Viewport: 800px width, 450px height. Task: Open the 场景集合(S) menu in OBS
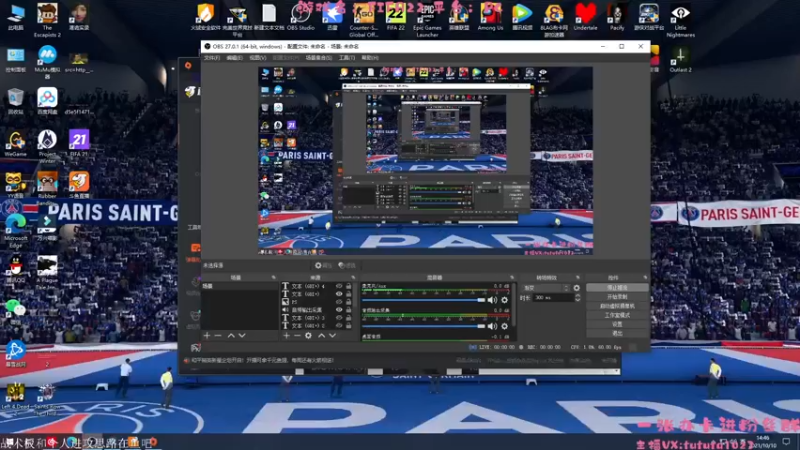(x=318, y=58)
